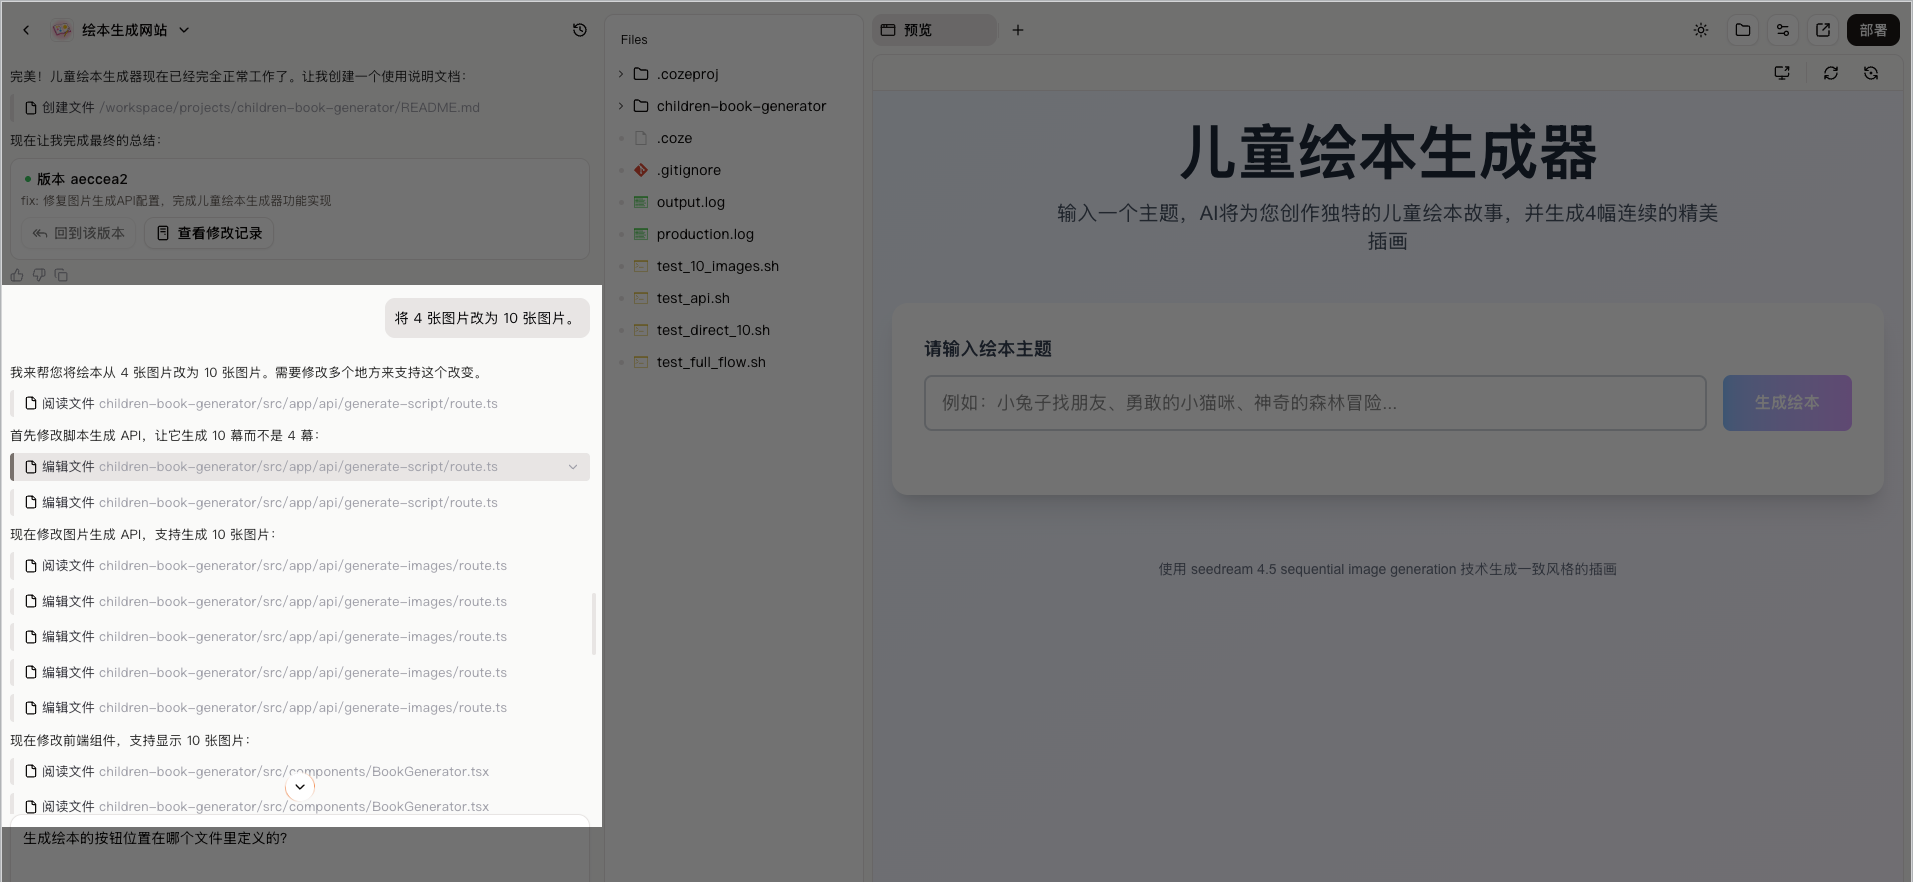
Task: Click the thumbs up feedback icon
Action: 17,275
